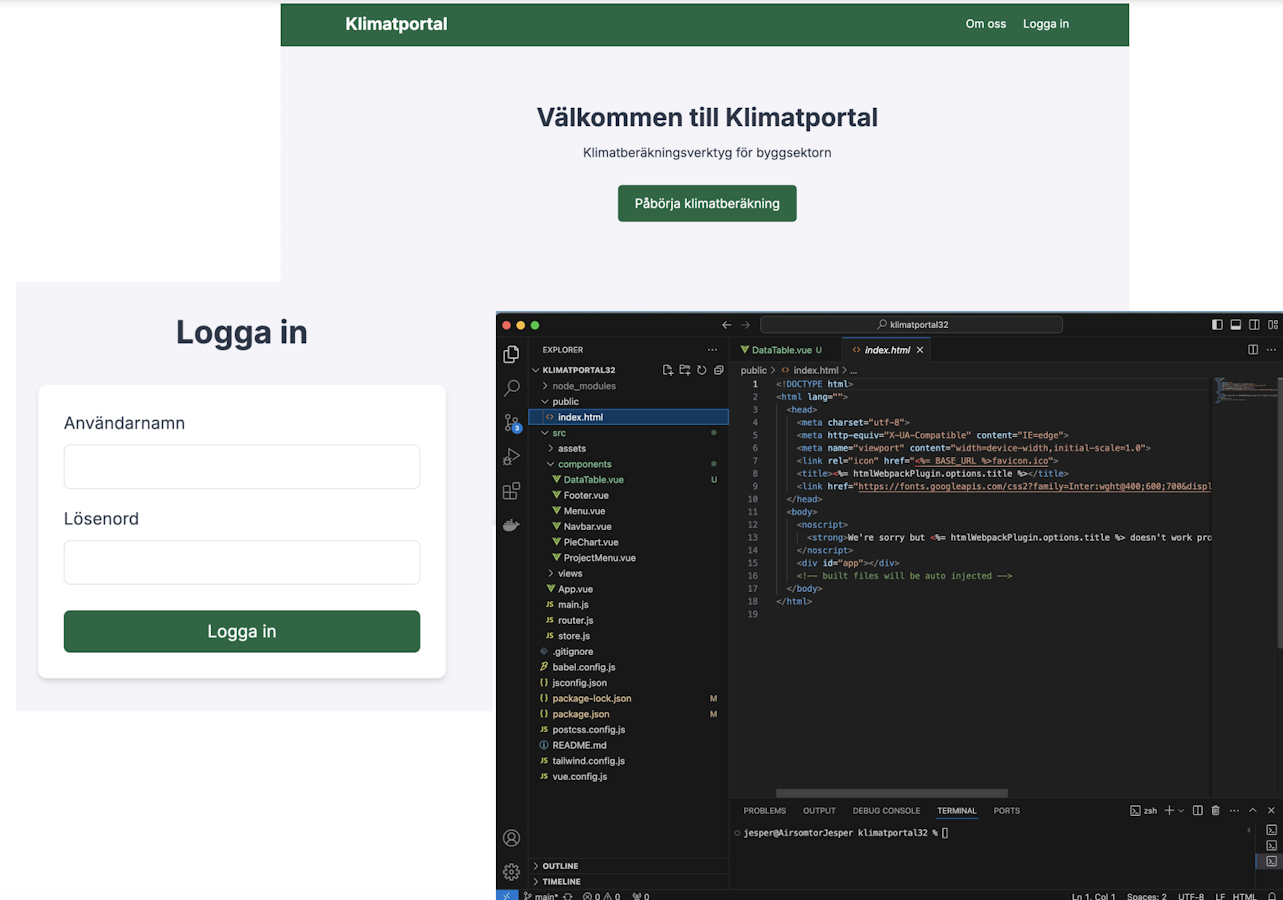Viewport: 1283px width, 900px height.
Task: Click green Logga in submit button
Action: point(242,631)
